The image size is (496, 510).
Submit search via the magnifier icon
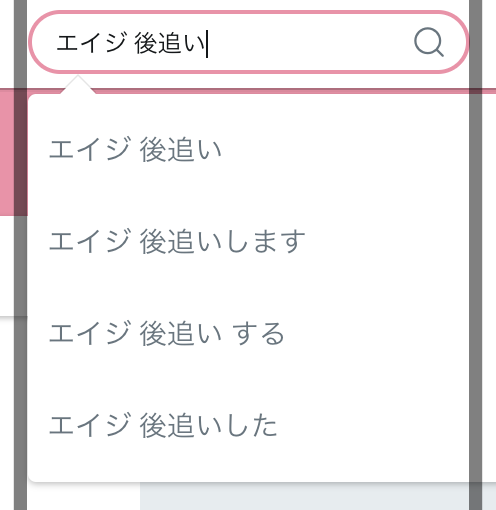429,42
